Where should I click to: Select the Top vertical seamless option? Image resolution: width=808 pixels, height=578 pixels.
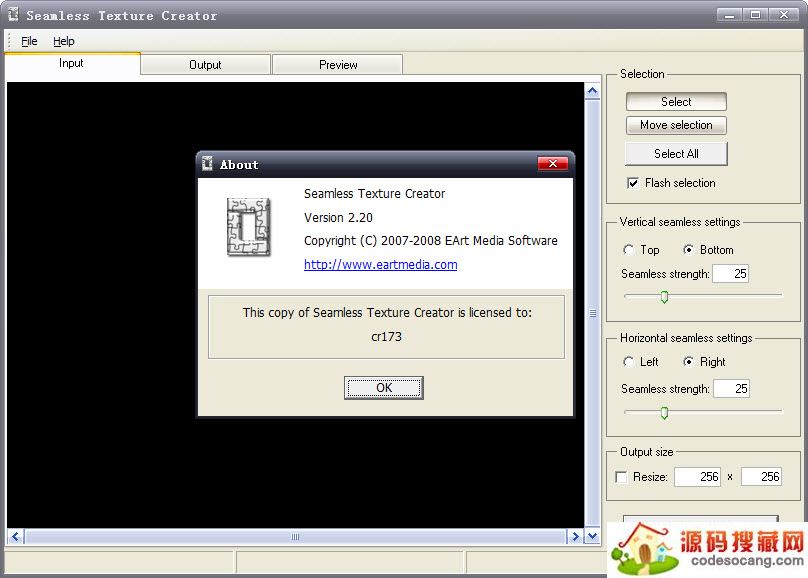[628, 250]
